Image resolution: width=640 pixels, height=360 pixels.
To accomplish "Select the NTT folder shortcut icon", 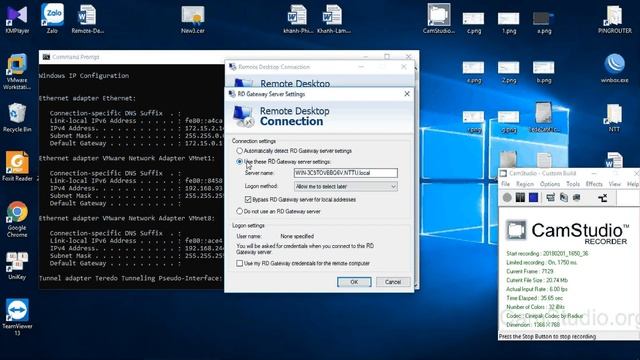I will coord(614,118).
